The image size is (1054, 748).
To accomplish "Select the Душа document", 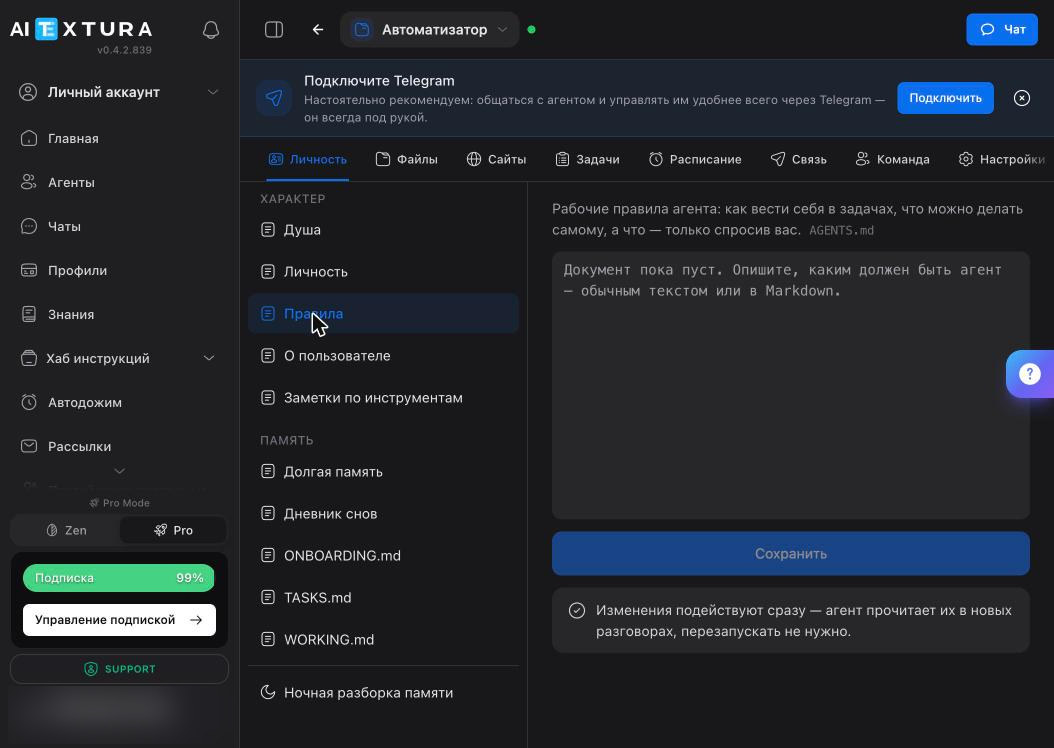I will 383,230.
